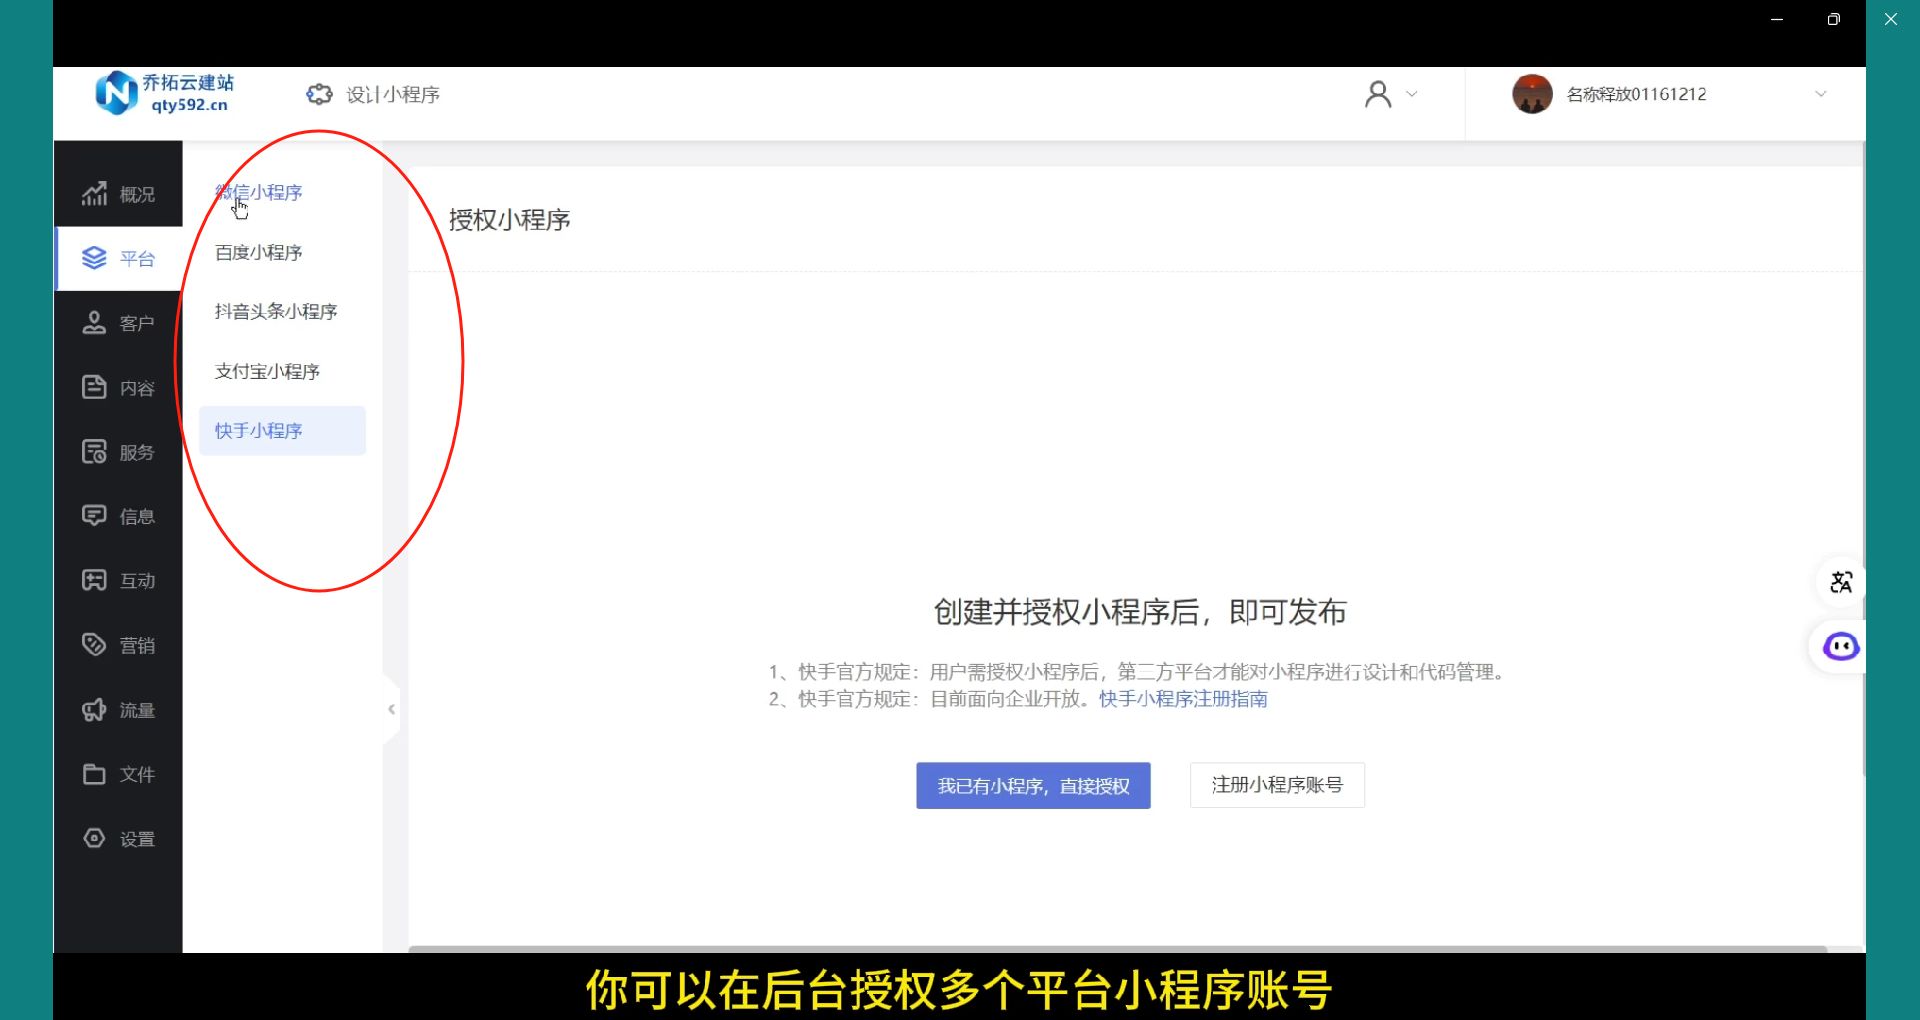Screen dimensions: 1920x1020
Task: Select 快手小程序 in the platform submenu
Action: pos(282,431)
